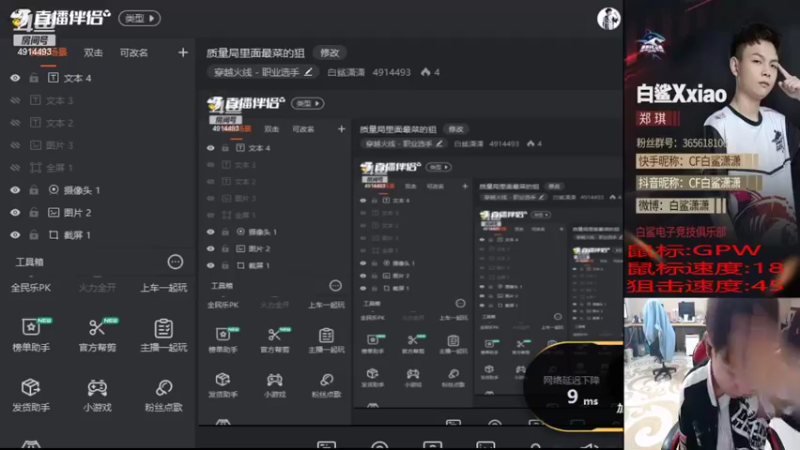Open 粉丝点歌 tool in main window

[x=163, y=394]
